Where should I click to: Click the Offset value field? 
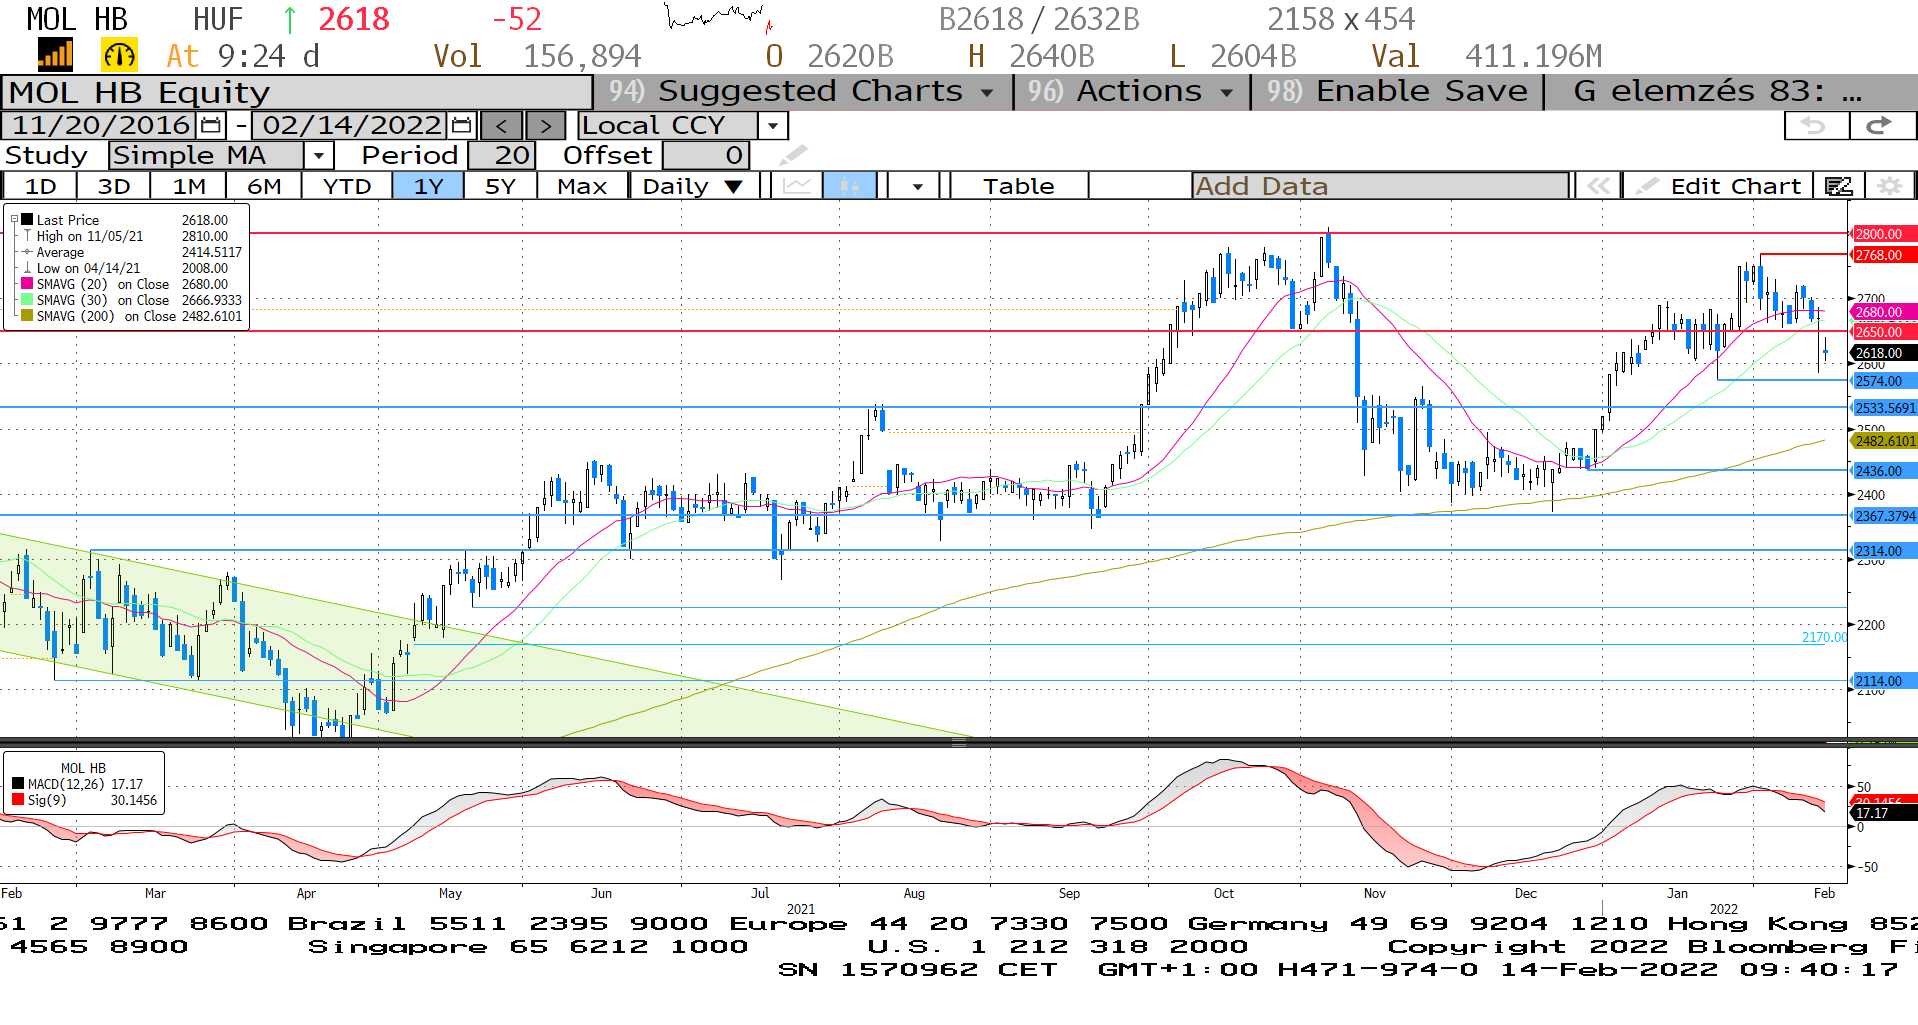point(705,155)
